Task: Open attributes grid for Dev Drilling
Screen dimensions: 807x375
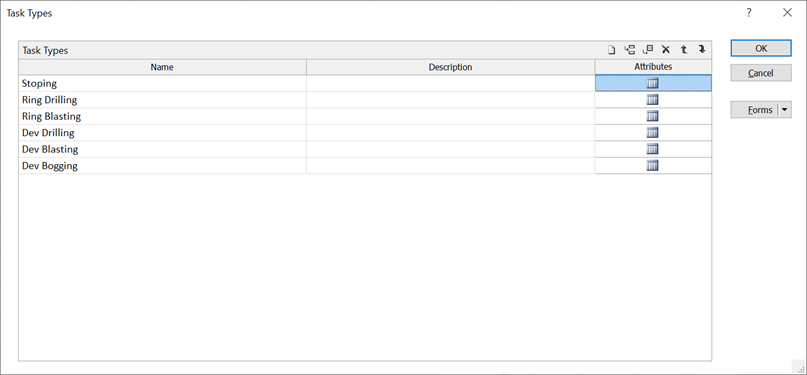Action: coord(653,133)
